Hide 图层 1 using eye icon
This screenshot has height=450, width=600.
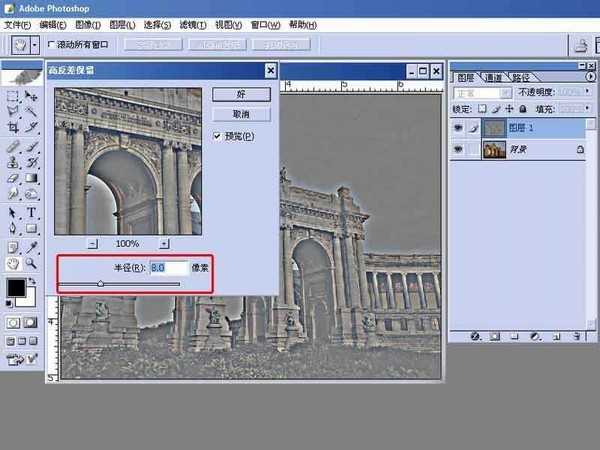pyautogui.click(x=459, y=127)
